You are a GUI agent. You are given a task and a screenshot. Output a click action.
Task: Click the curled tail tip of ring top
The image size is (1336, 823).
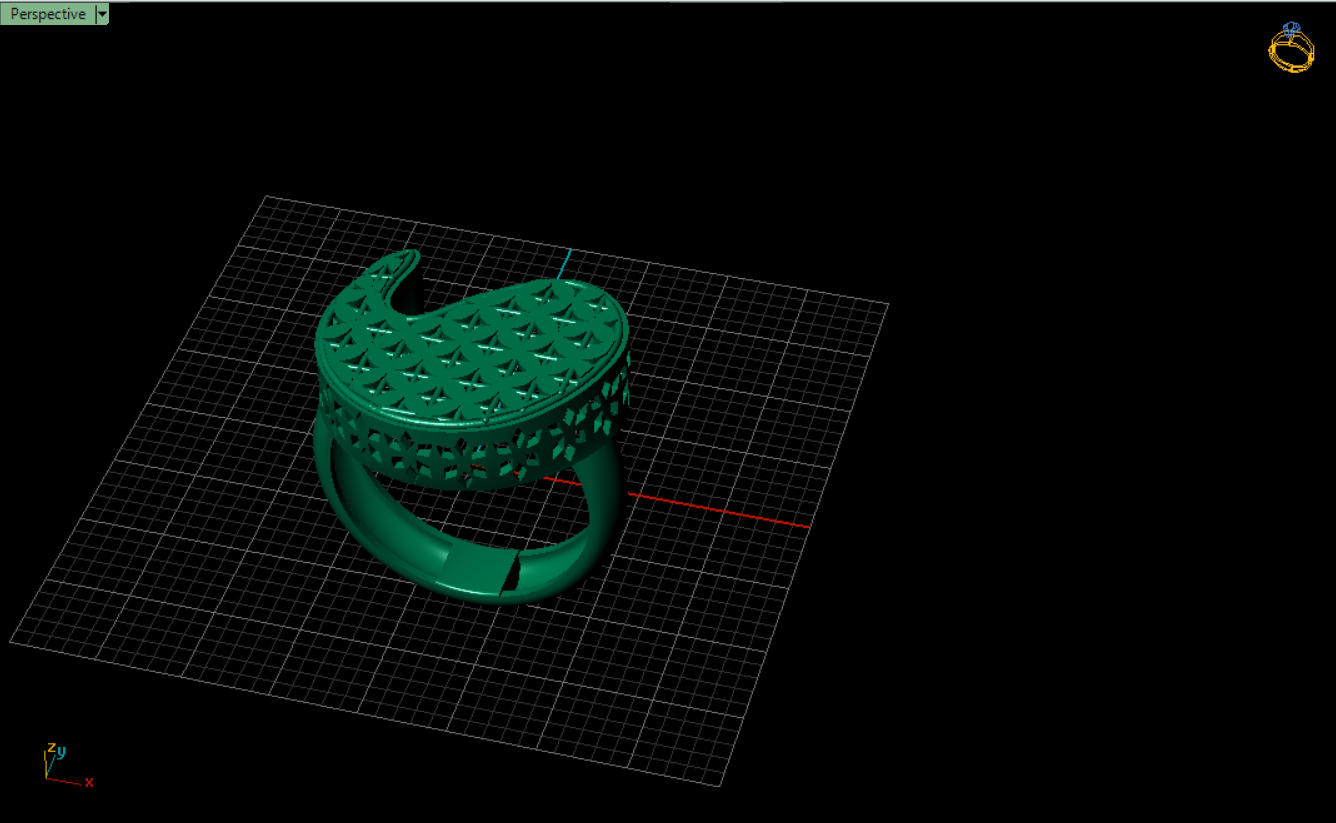405,259
